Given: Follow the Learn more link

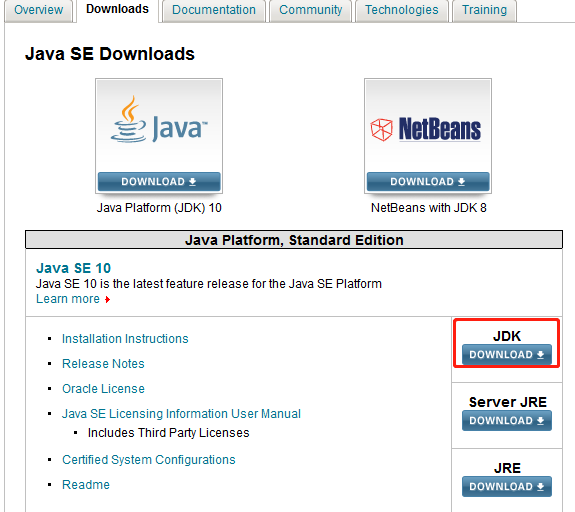Looking at the screenshot, I should coord(68,299).
